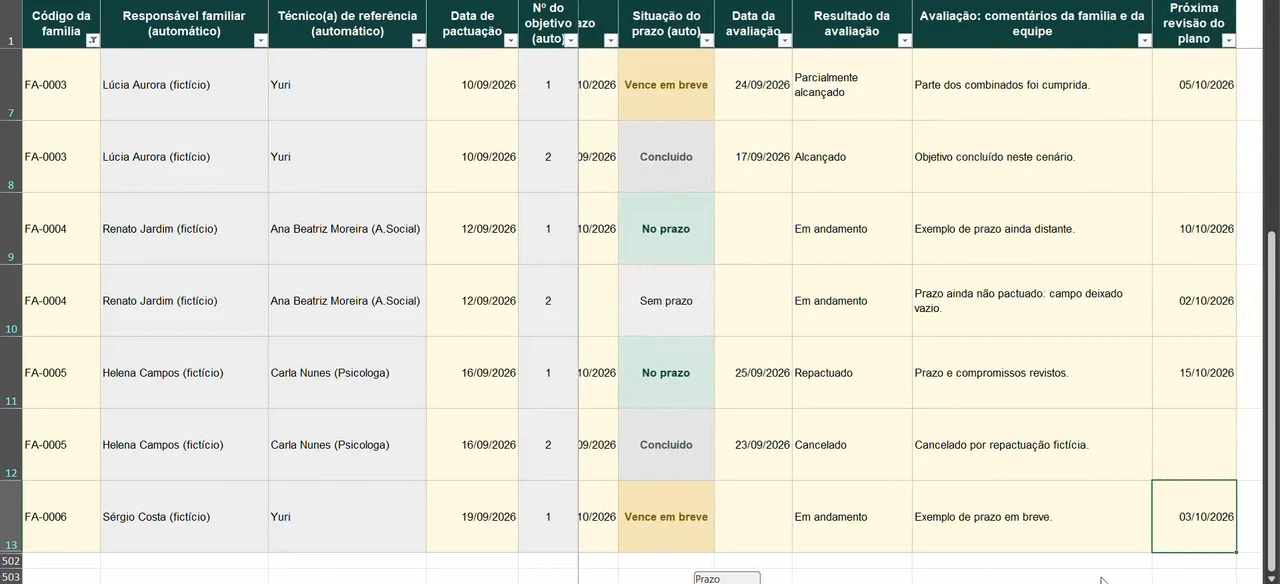Open the active filter on Código da família
The width and height of the screenshot is (1280, 584).
click(x=93, y=41)
